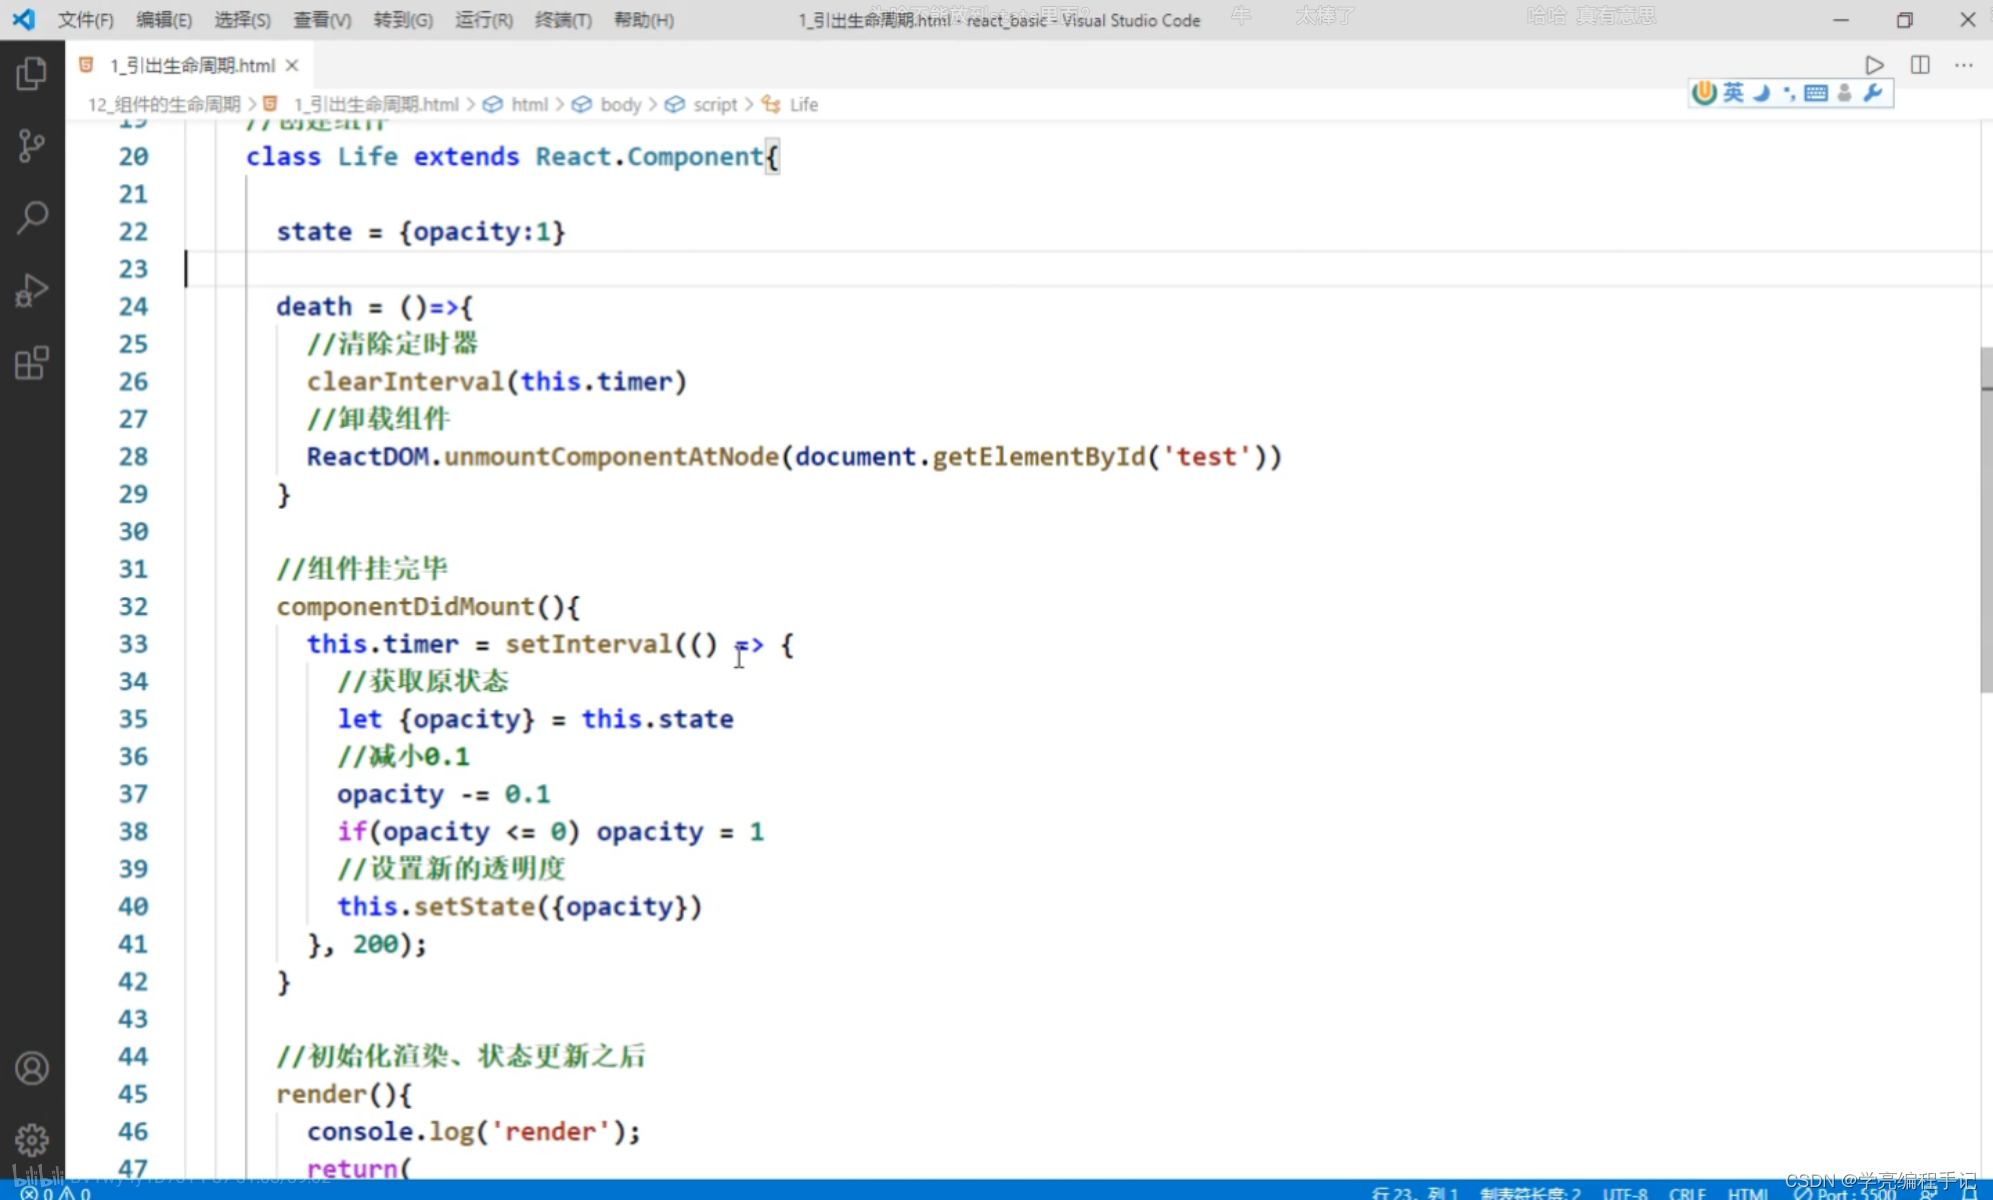Open the Run and Debug view

pos(32,290)
